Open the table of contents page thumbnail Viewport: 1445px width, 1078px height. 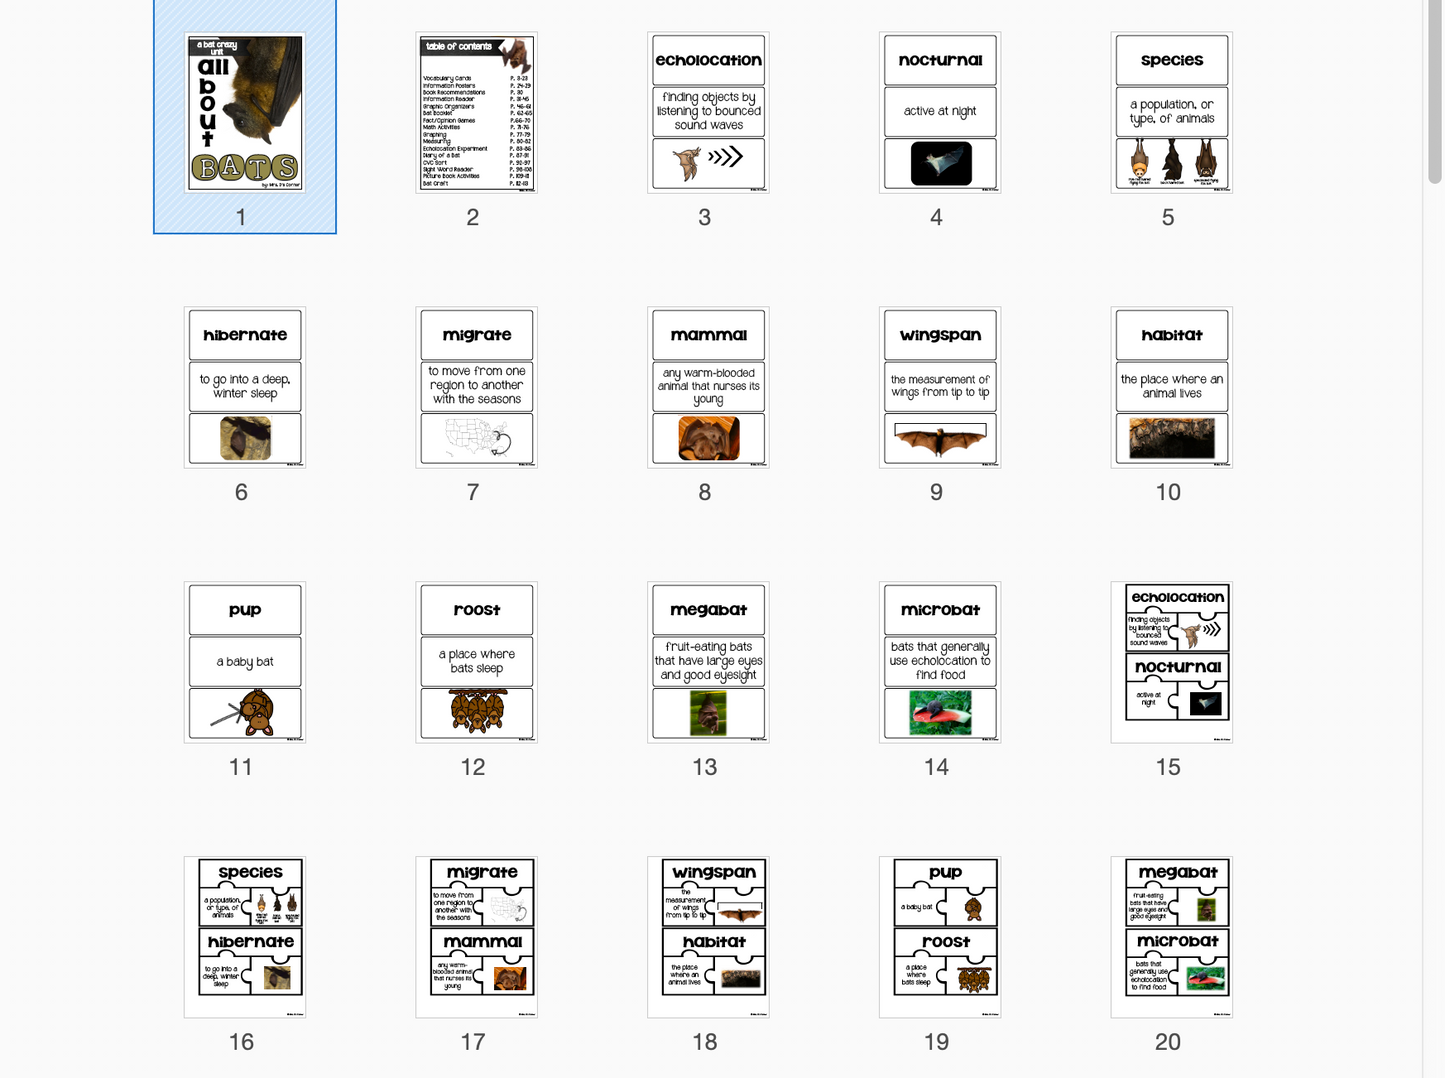pyautogui.click(x=476, y=113)
